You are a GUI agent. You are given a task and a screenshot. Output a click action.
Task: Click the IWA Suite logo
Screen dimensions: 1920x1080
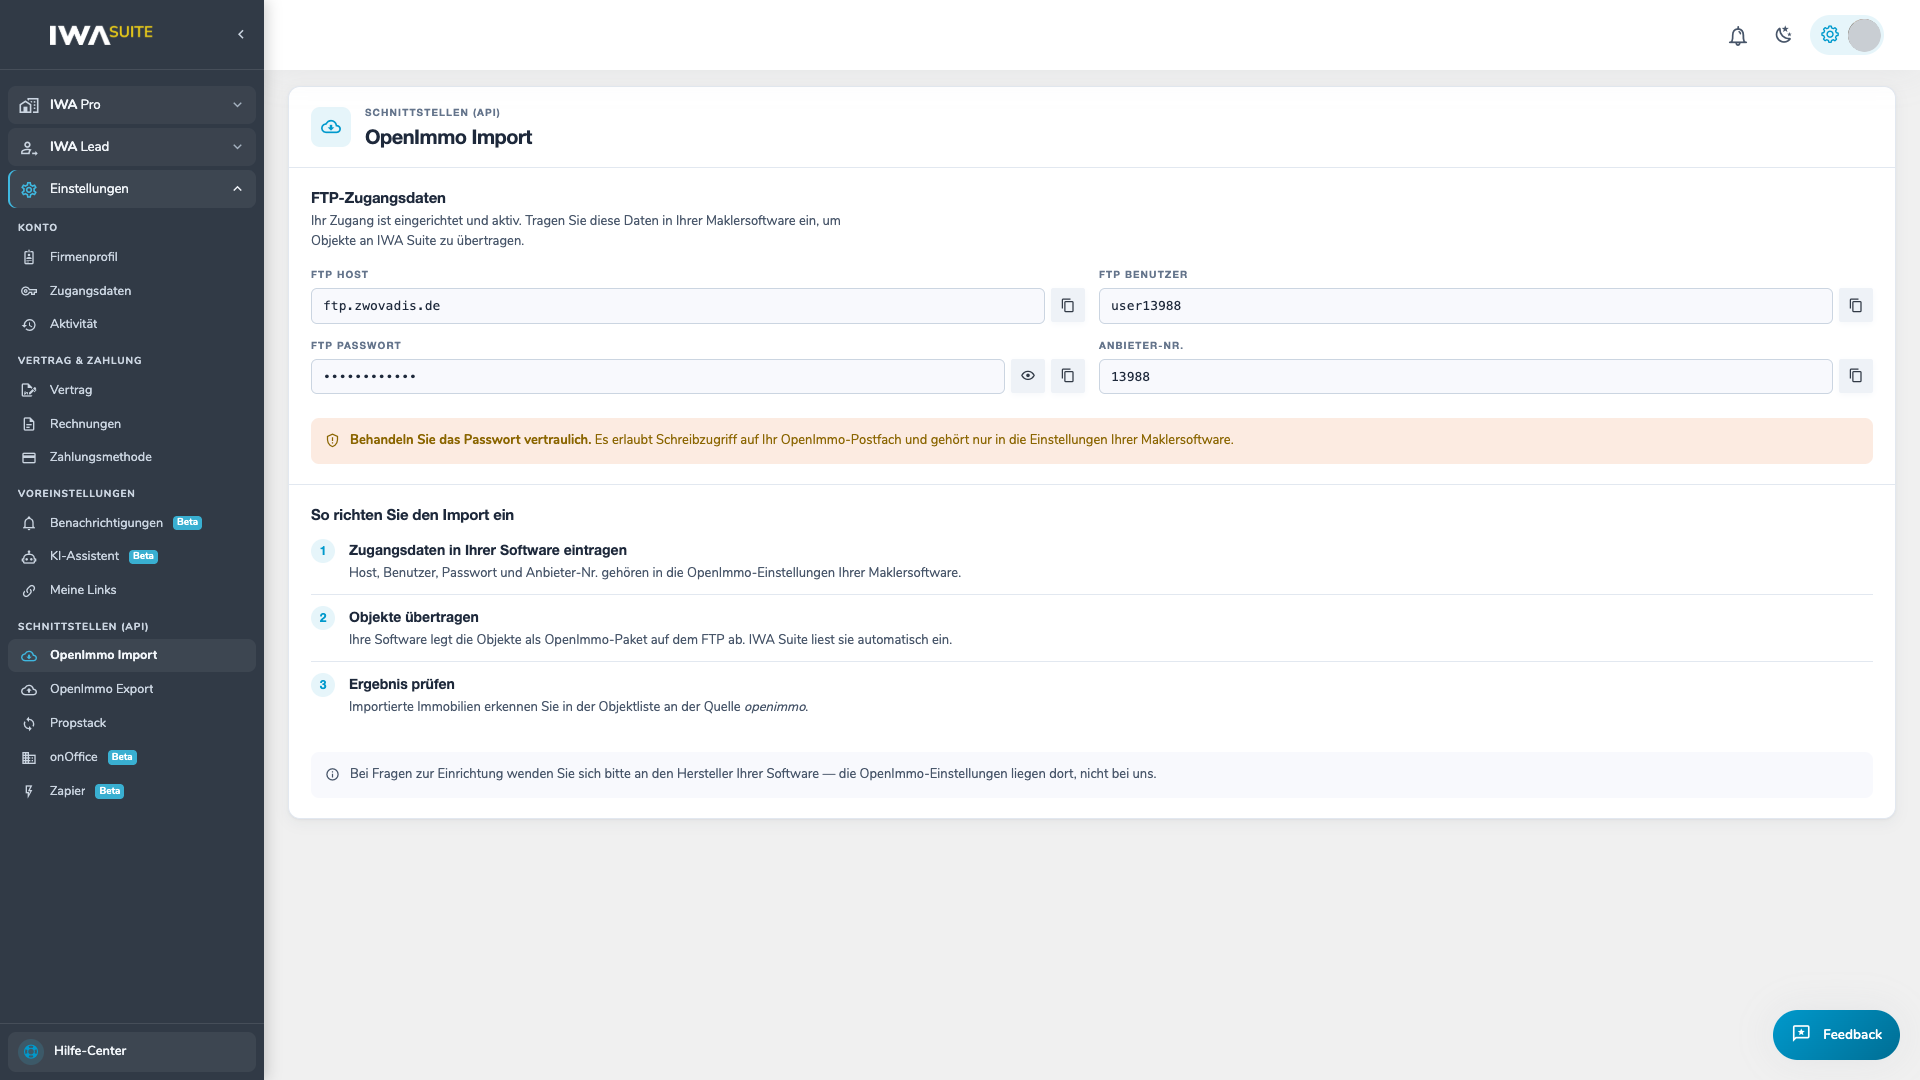tap(101, 34)
